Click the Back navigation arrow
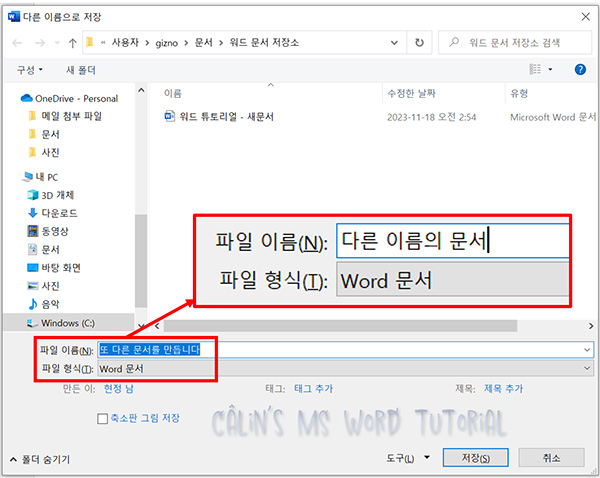The height and width of the screenshot is (478, 600). pos(17,42)
